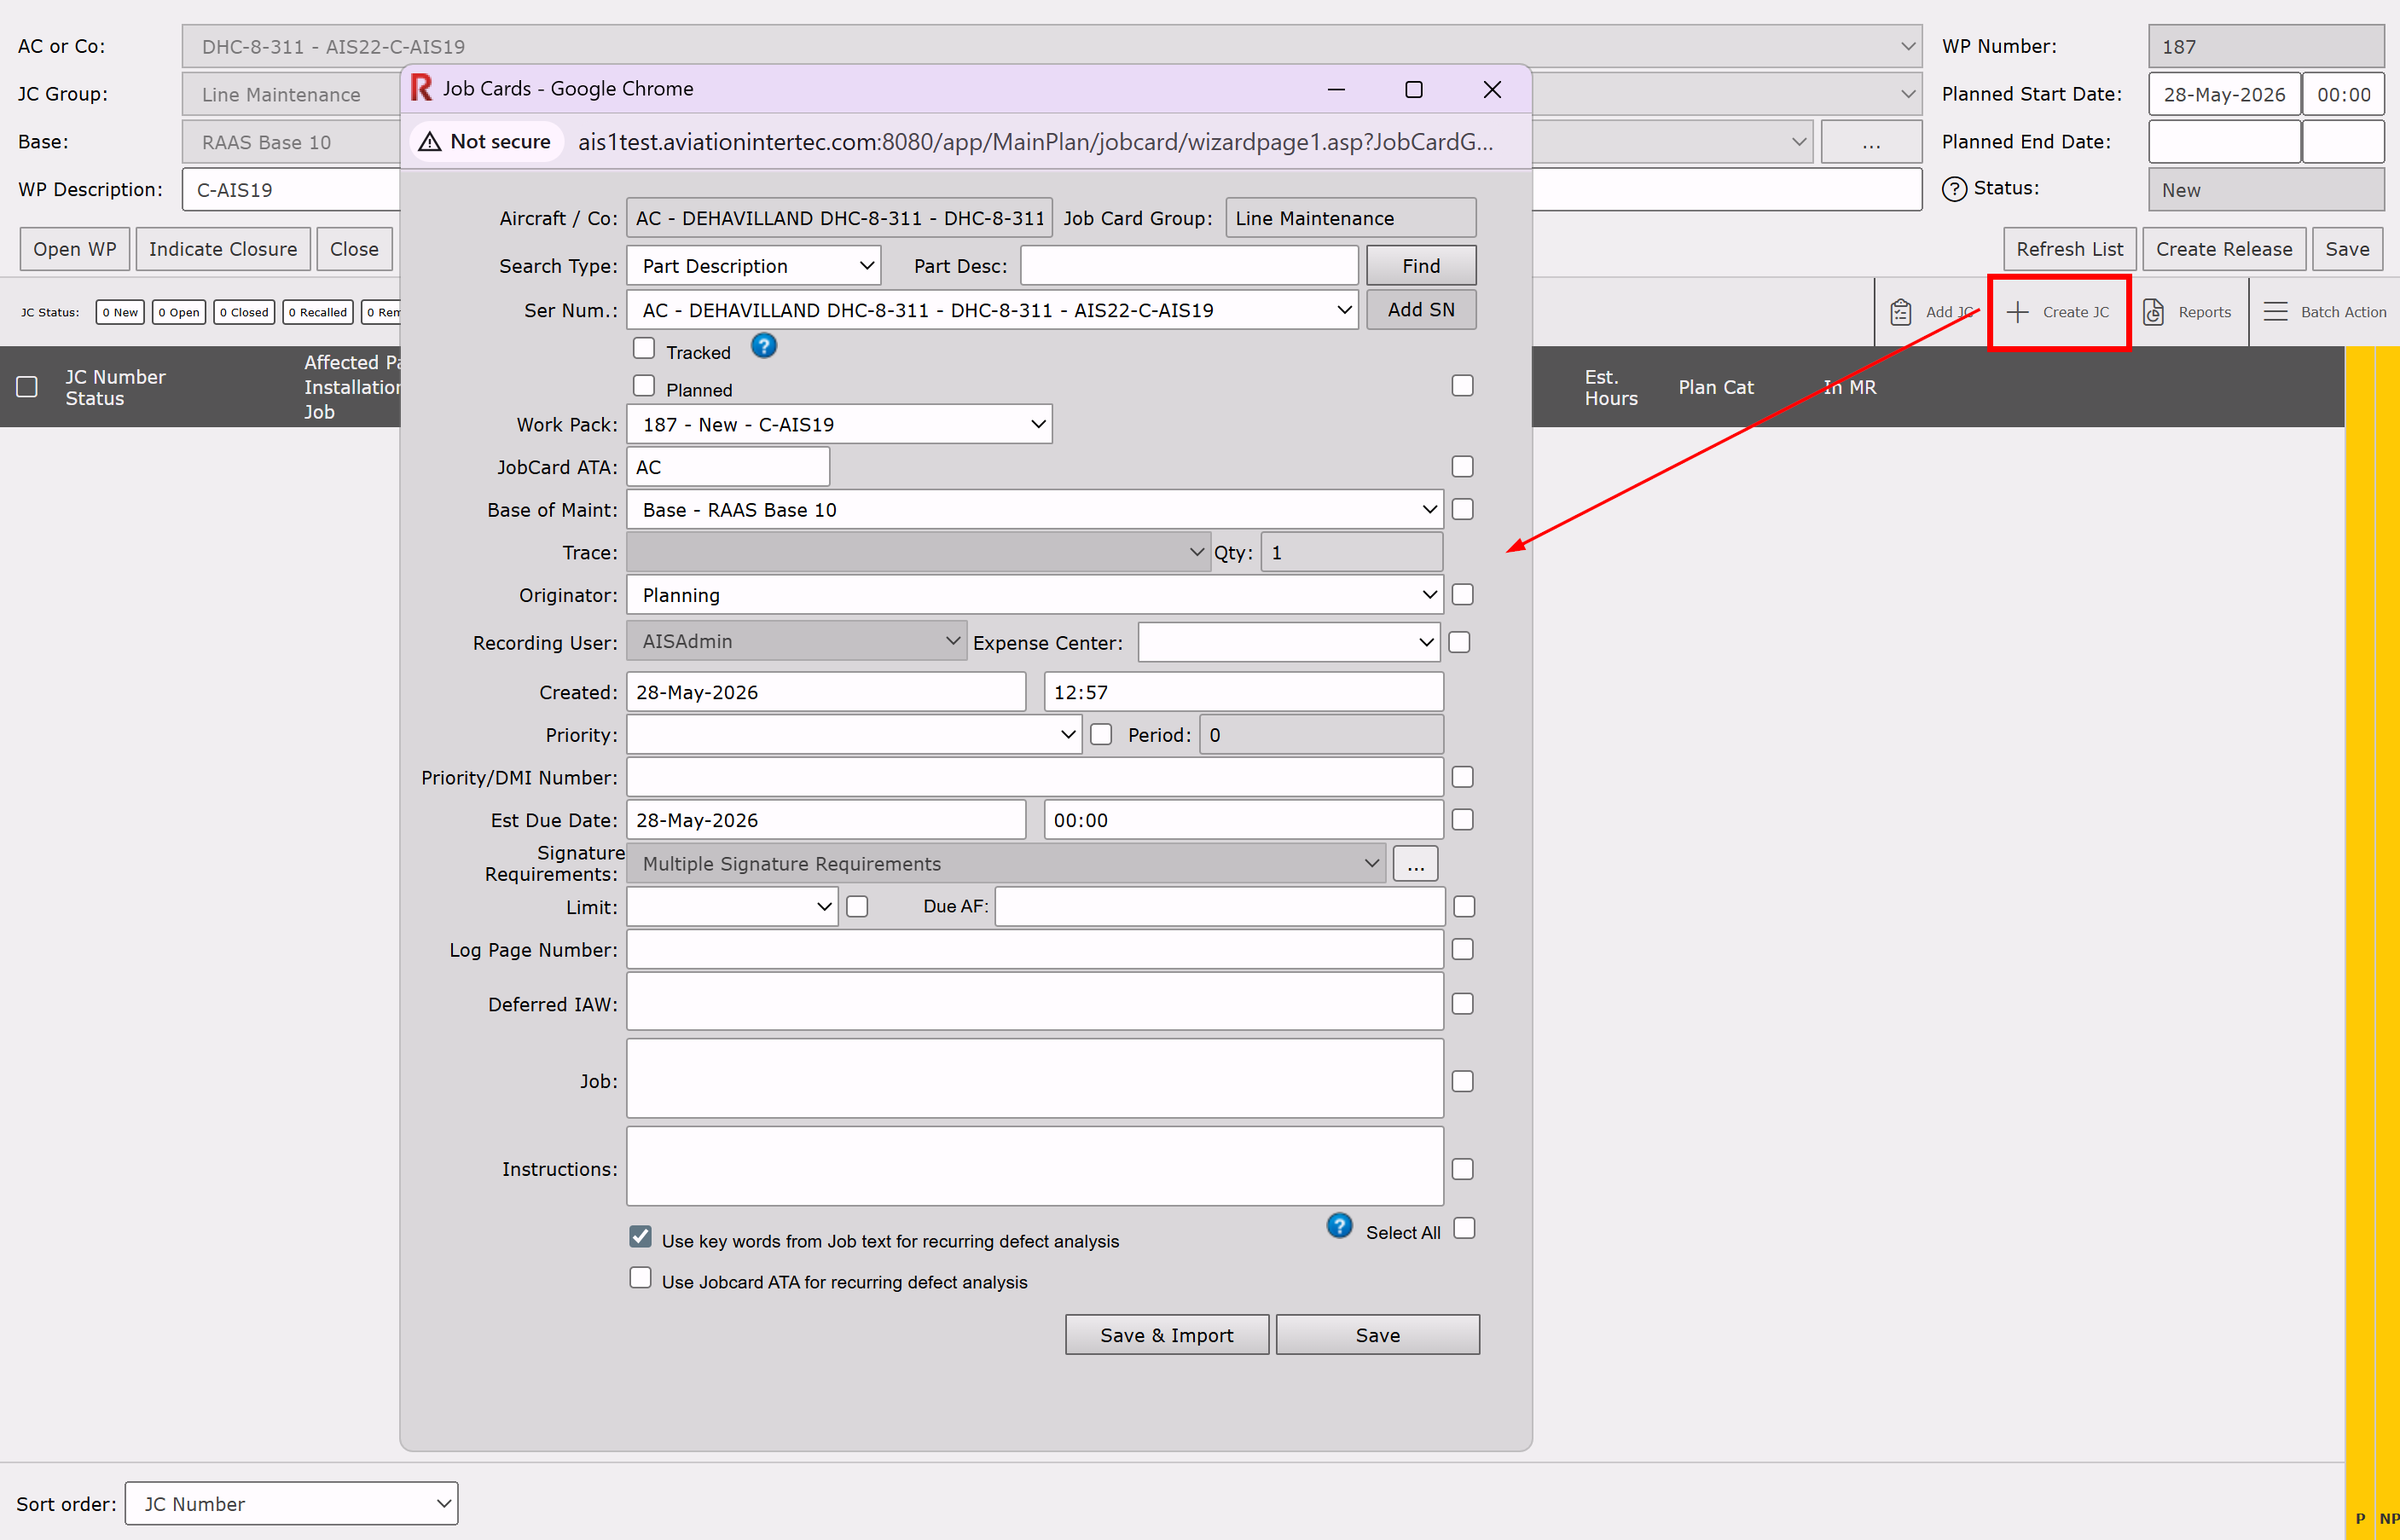Click the Not secure warning icon
The image size is (2400, 1540).
pyautogui.click(x=430, y=142)
